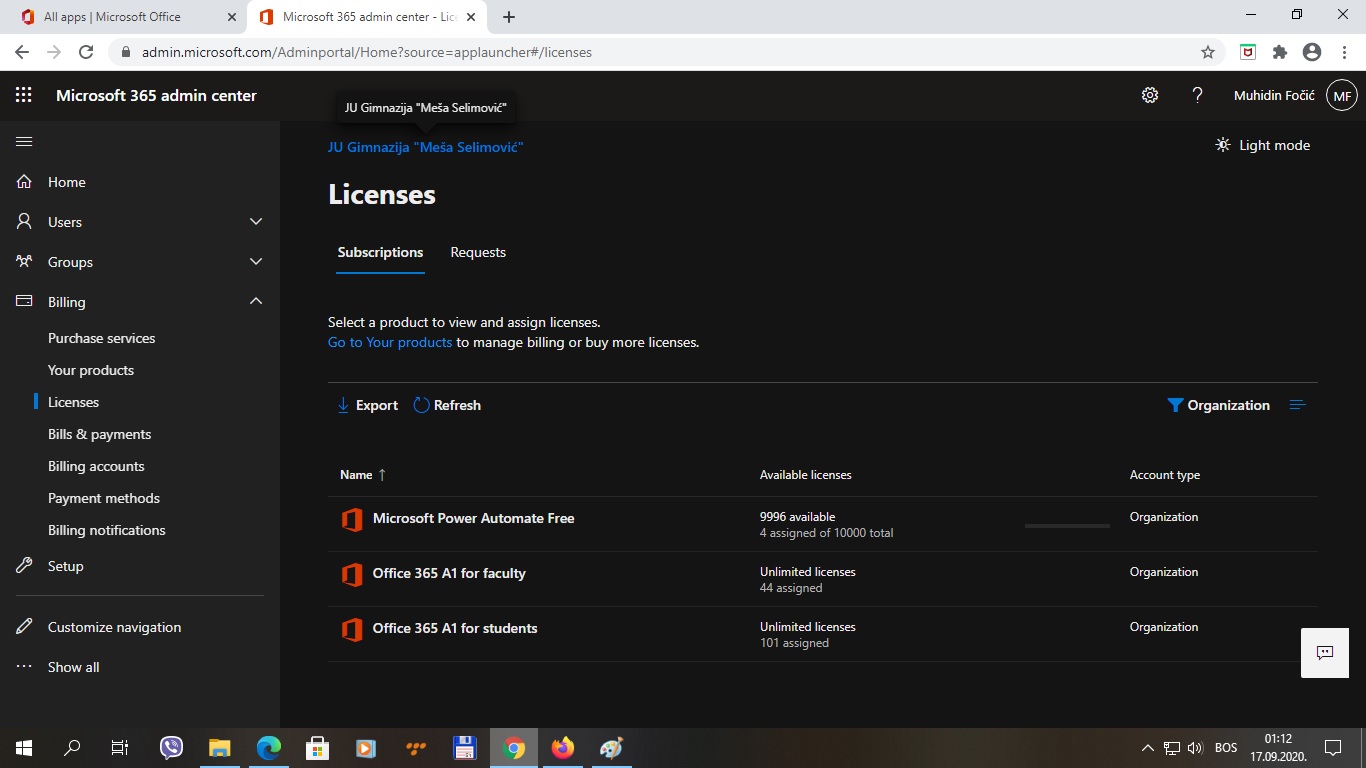
Task: Open taskbar Search
Action: click(72, 748)
